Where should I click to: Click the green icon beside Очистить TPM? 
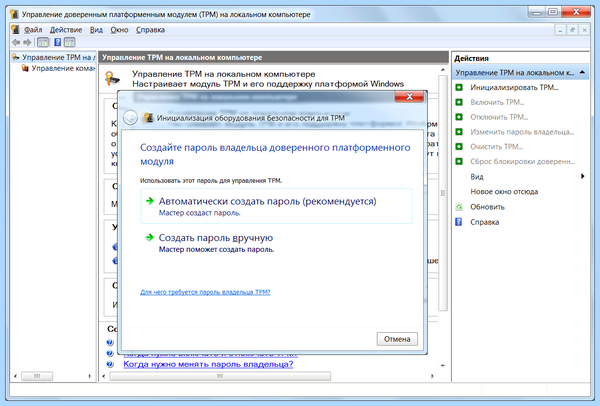(459, 147)
